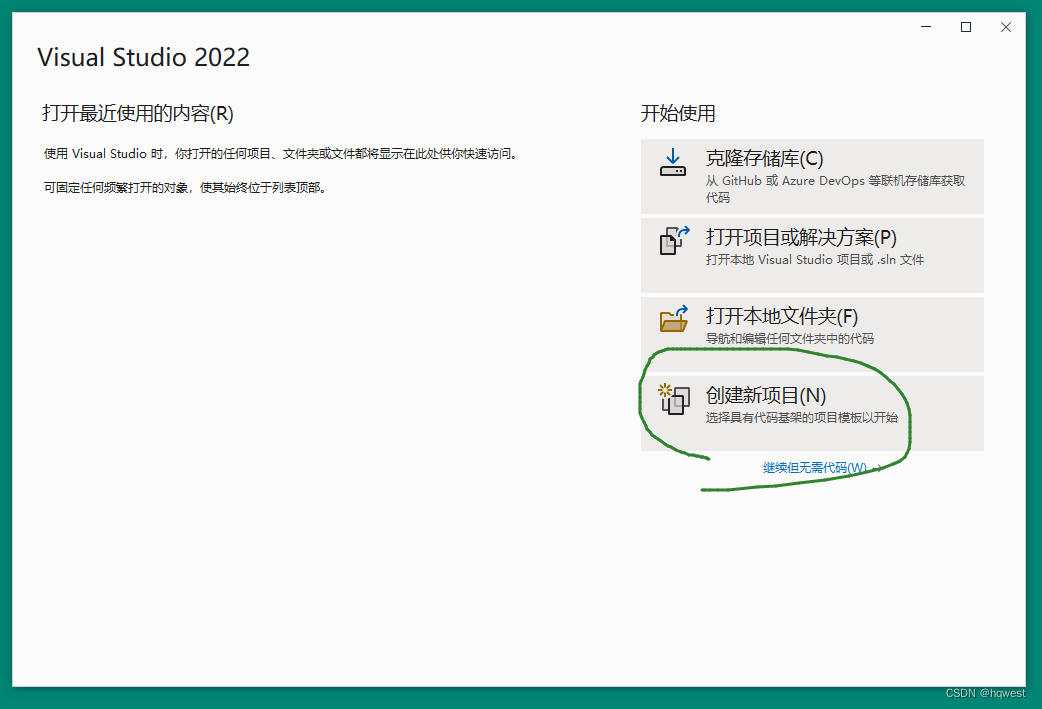Select 创建新项目(N) title
Screen dimensions: 1042x709
tap(766, 395)
